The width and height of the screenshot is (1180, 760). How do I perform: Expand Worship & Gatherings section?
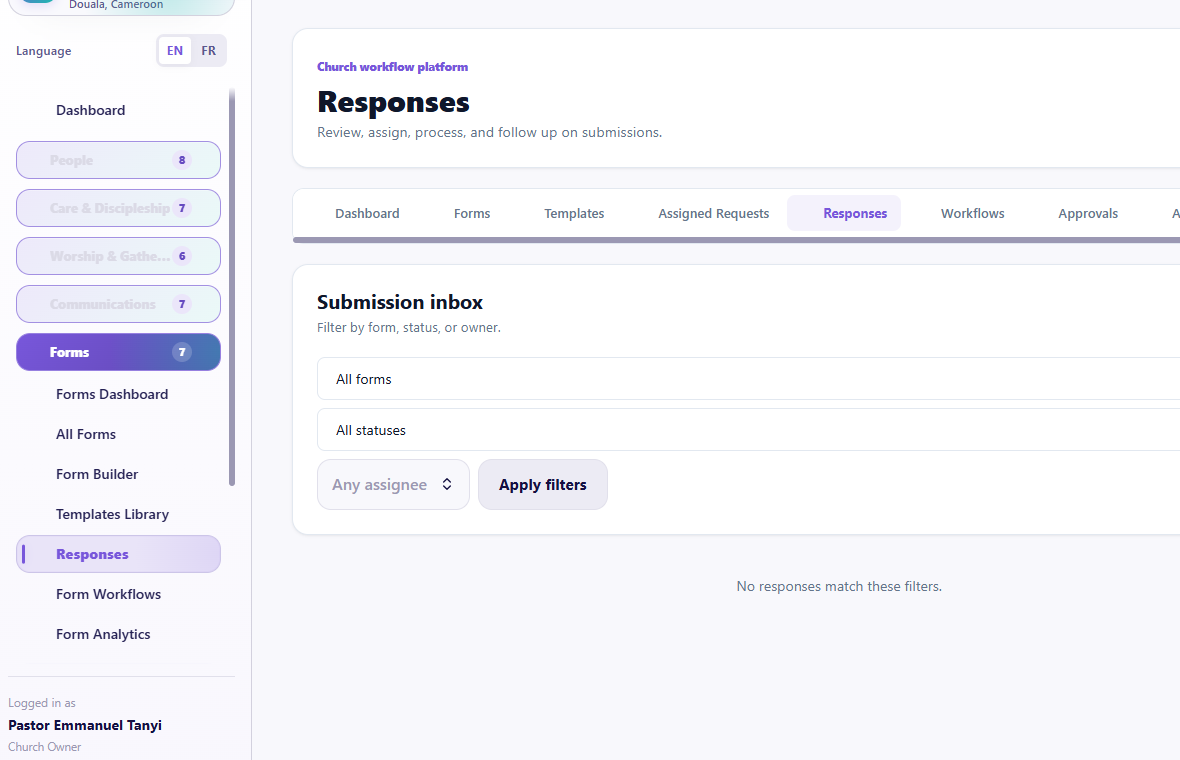(x=118, y=257)
